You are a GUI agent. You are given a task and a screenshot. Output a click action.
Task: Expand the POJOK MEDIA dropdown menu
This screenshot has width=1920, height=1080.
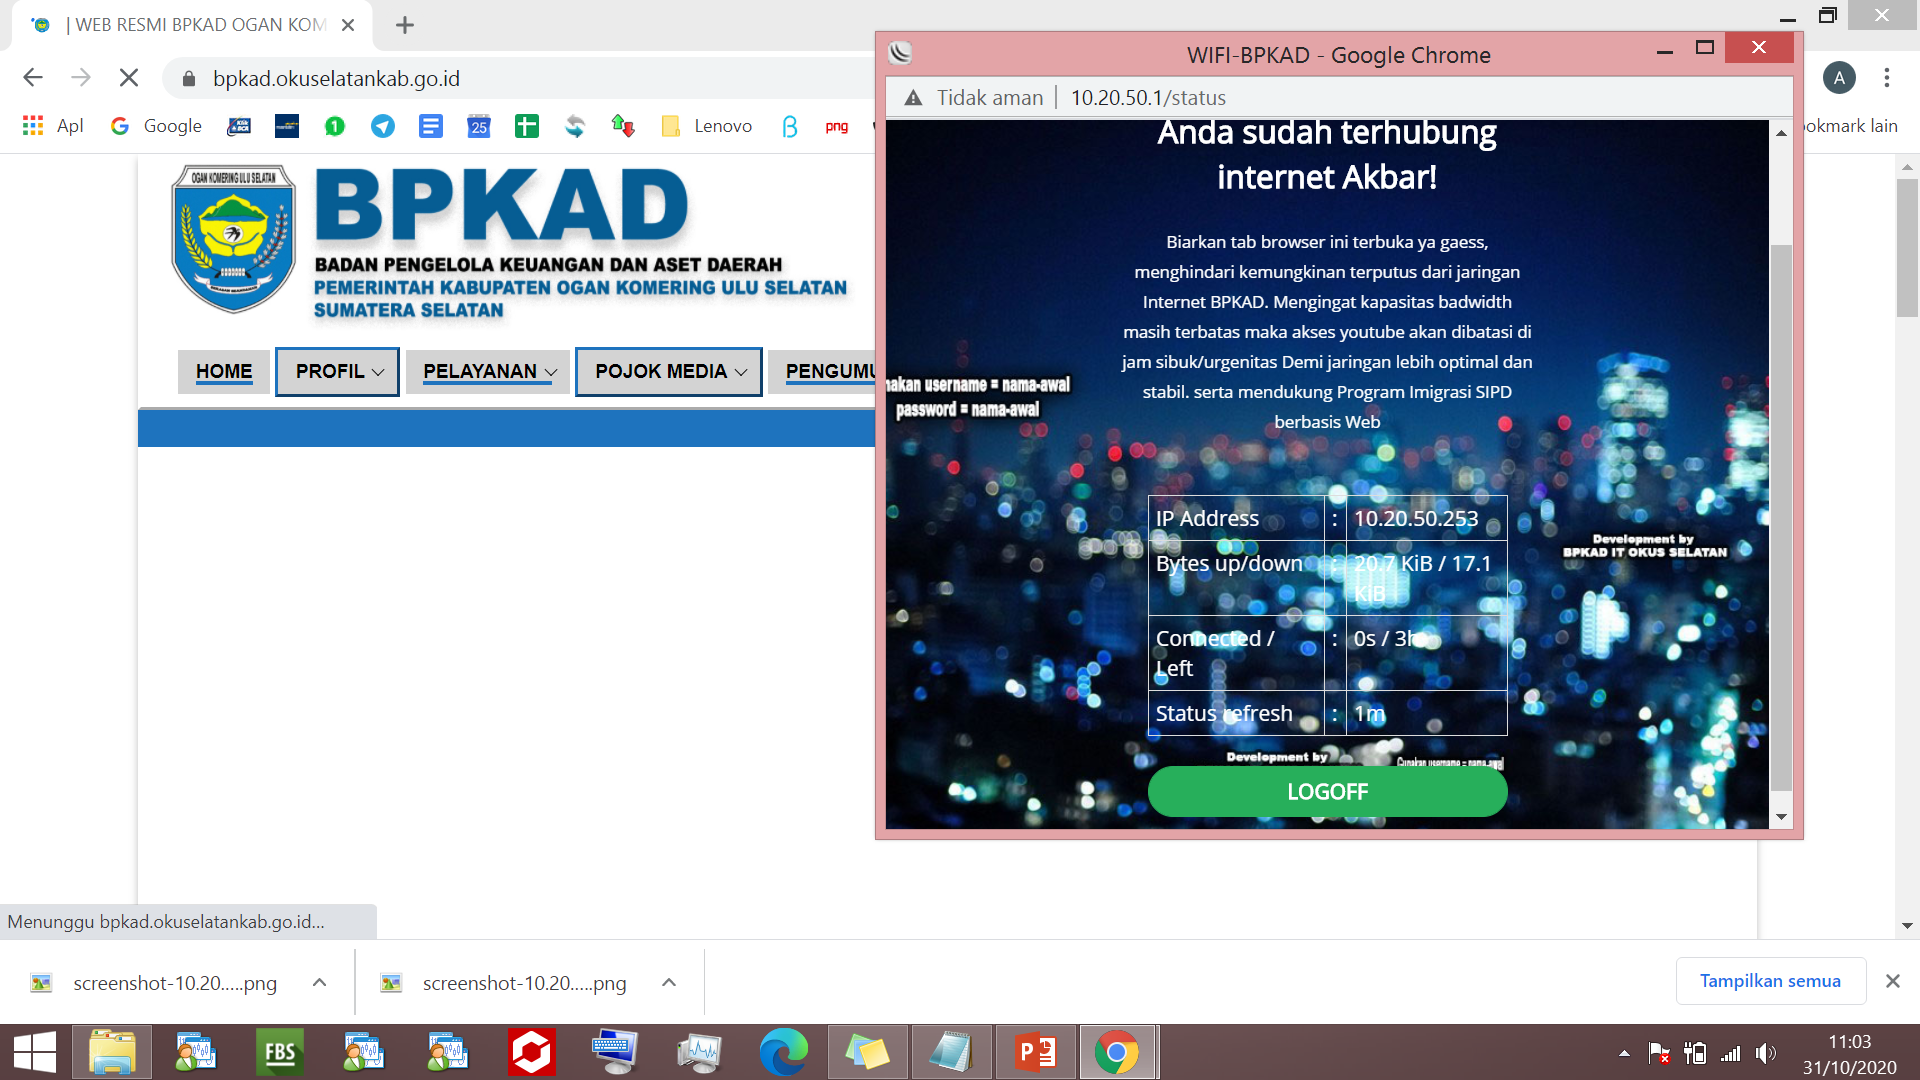pos(669,372)
